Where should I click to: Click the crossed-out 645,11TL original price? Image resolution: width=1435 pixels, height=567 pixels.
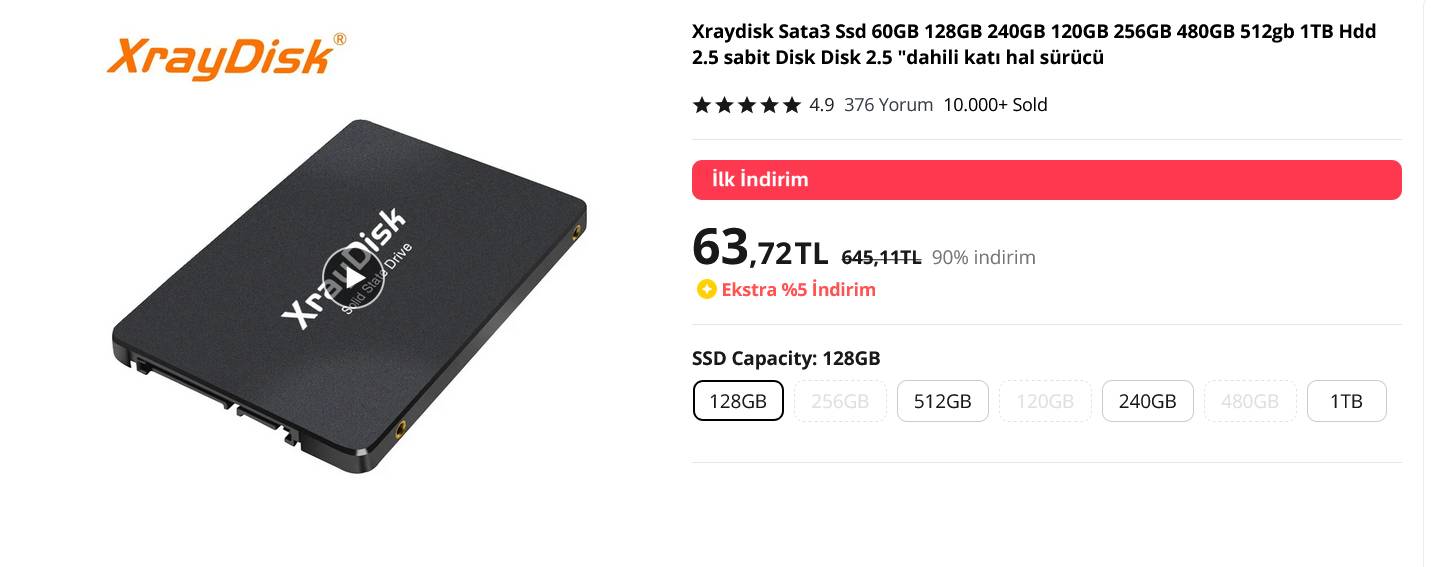[x=881, y=257]
